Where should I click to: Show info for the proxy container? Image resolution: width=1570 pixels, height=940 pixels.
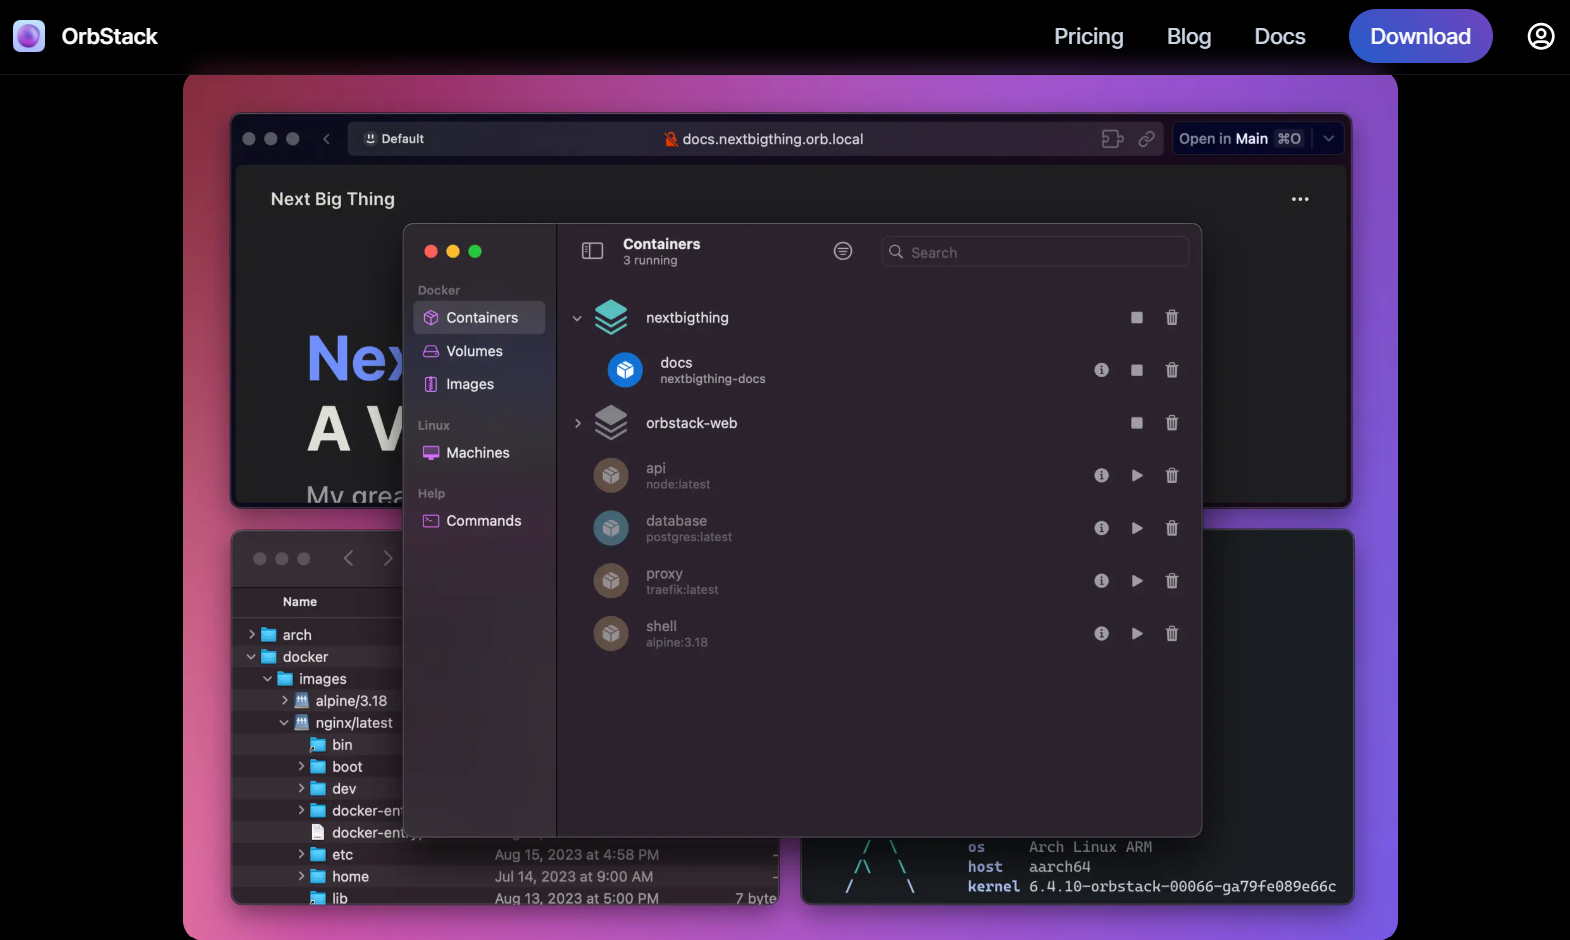[1101, 581]
